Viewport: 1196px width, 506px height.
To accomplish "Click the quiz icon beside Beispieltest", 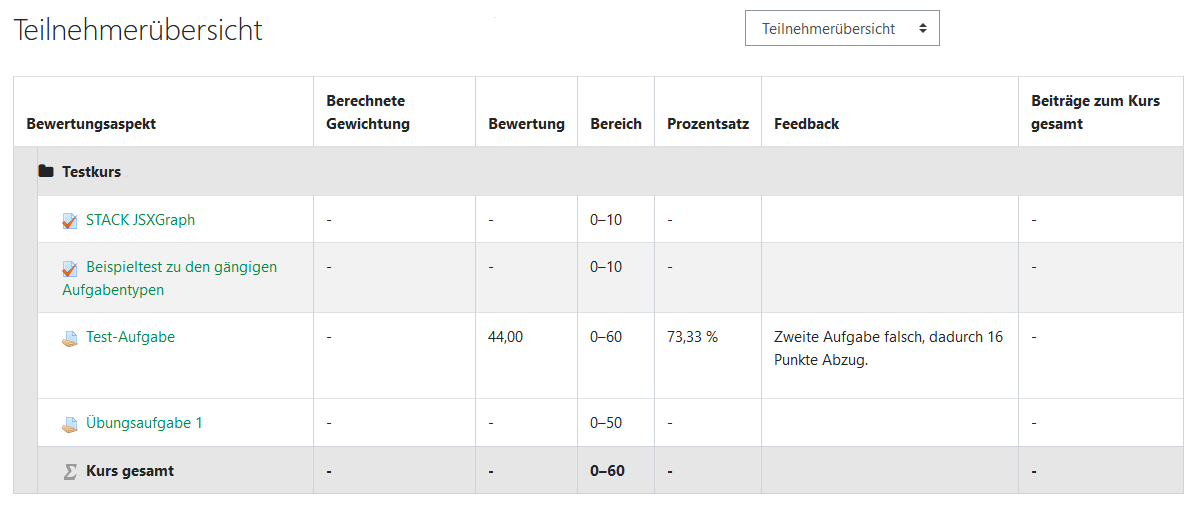I will [69, 268].
